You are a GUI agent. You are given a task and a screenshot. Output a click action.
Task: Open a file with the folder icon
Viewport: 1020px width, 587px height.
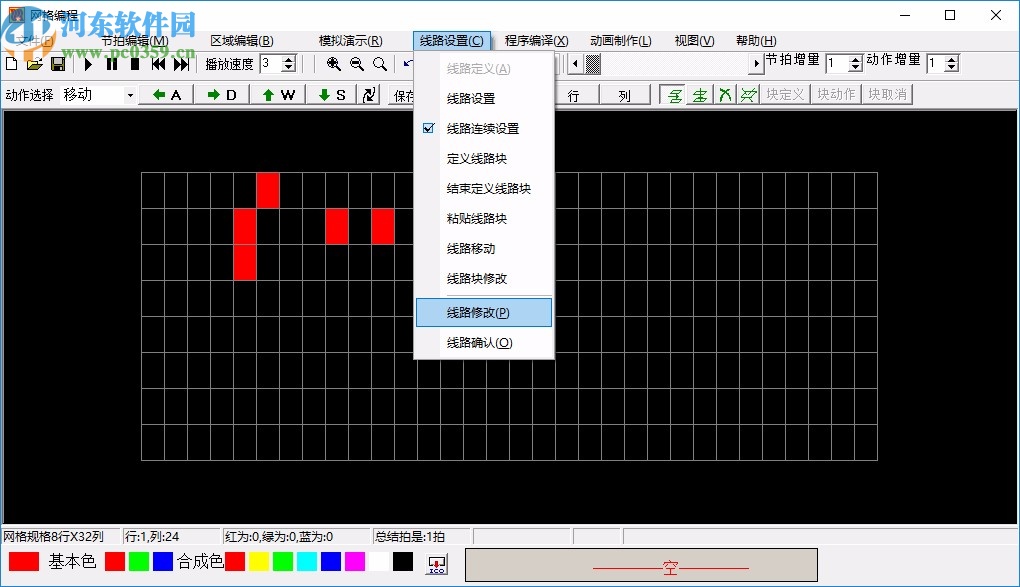point(34,64)
